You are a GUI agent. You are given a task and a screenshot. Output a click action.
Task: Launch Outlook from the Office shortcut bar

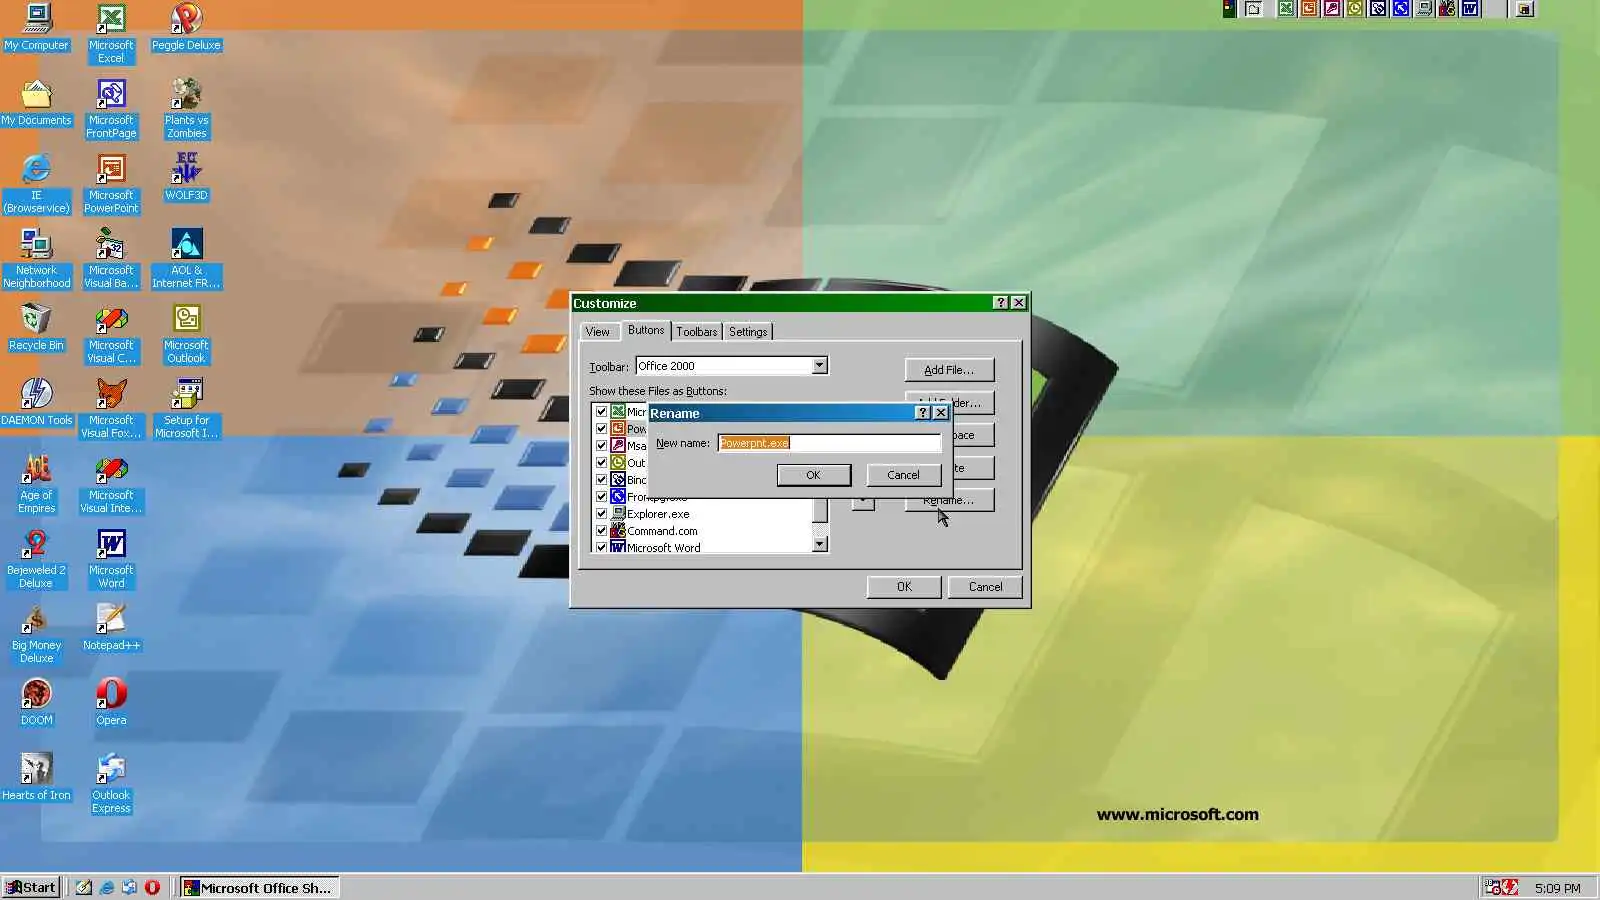pos(1355,9)
